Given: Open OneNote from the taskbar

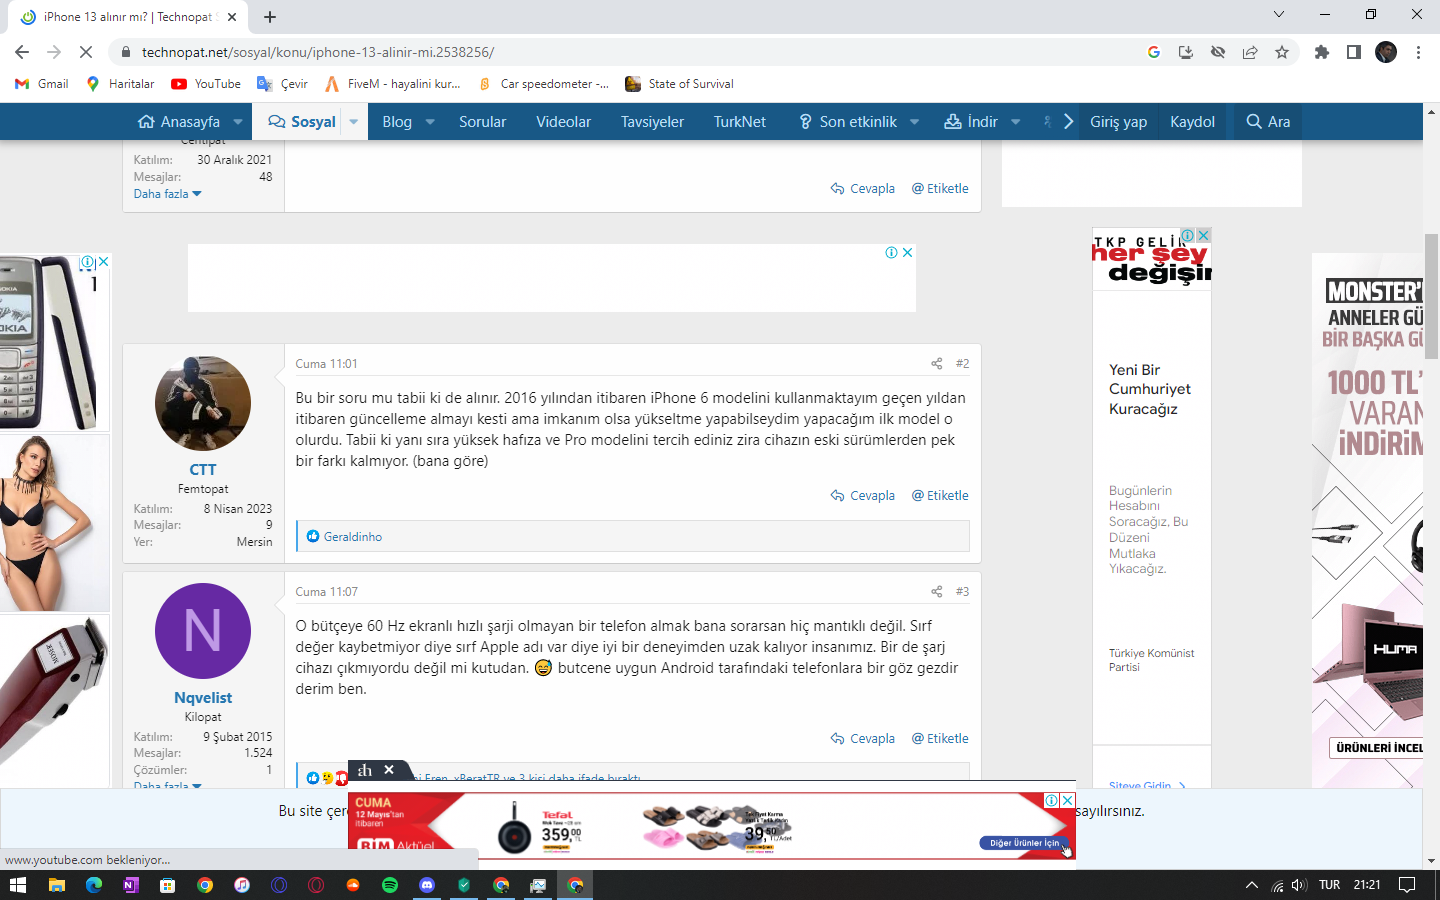Looking at the screenshot, I should coord(131,885).
